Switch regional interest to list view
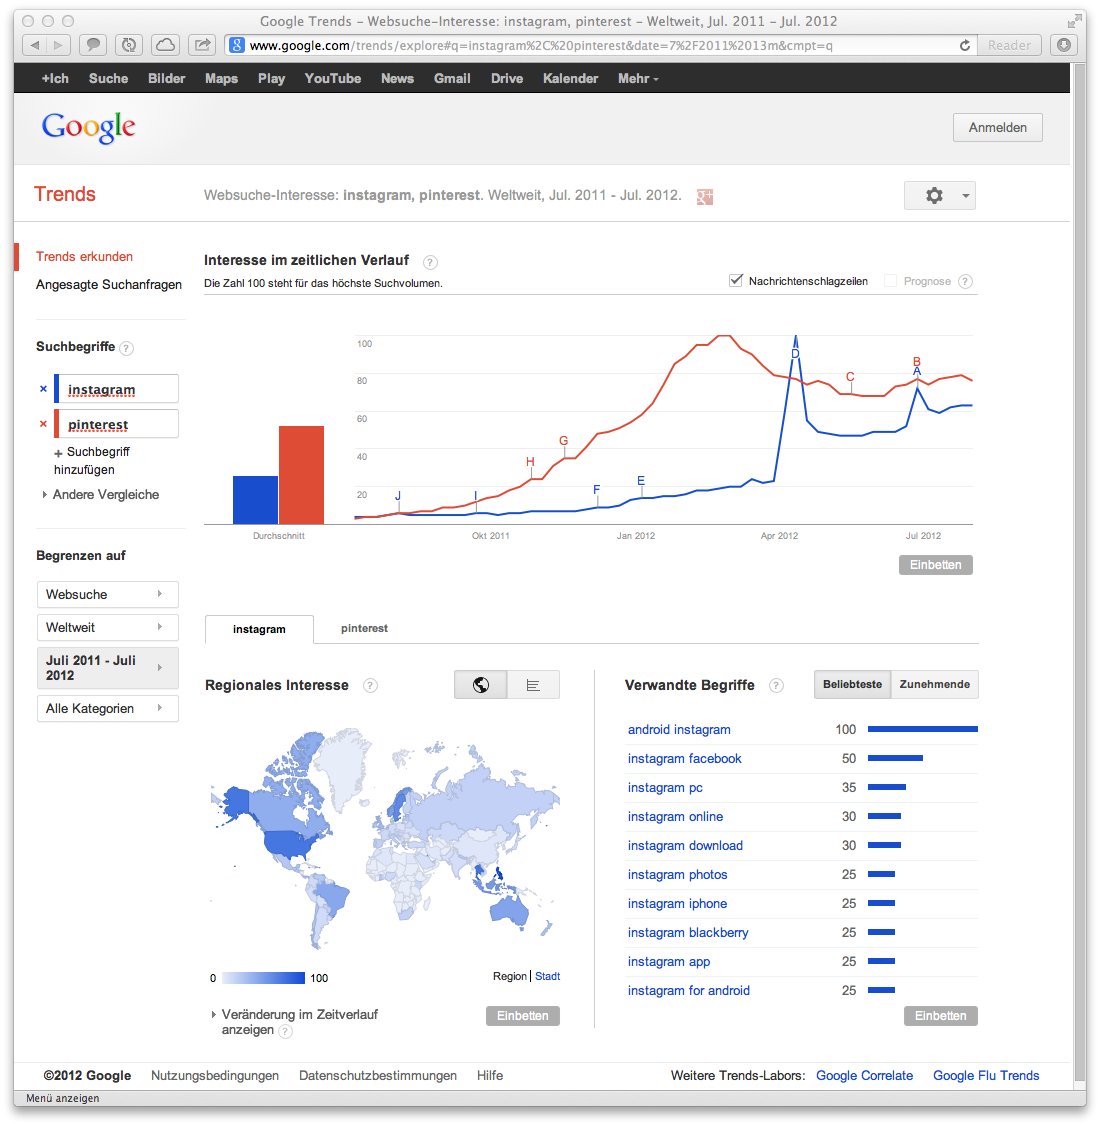The width and height of the screenshot is (1100, 1126). tap(533, 685)
